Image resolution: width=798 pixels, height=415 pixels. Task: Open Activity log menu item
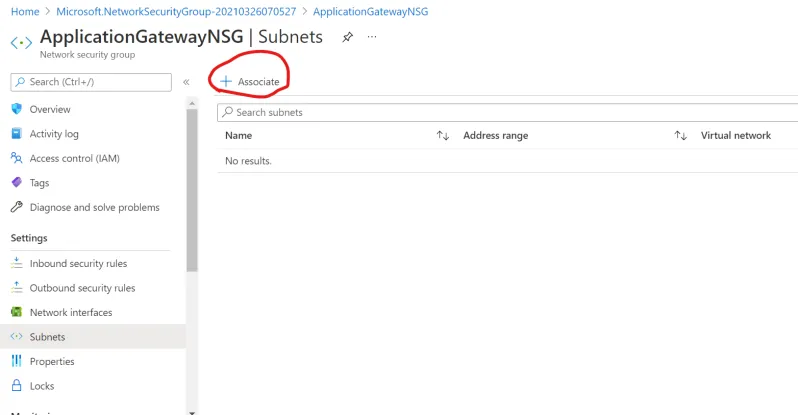pyautogui.click(x=54, y=133)
